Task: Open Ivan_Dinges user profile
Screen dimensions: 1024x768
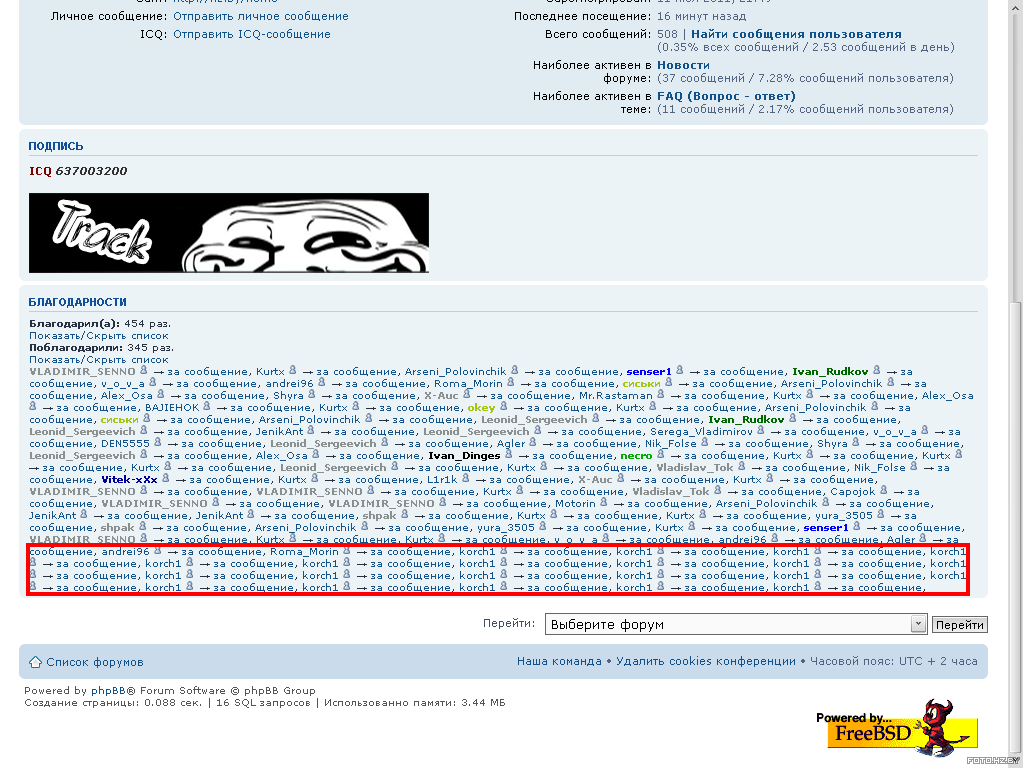Action: 464,455
